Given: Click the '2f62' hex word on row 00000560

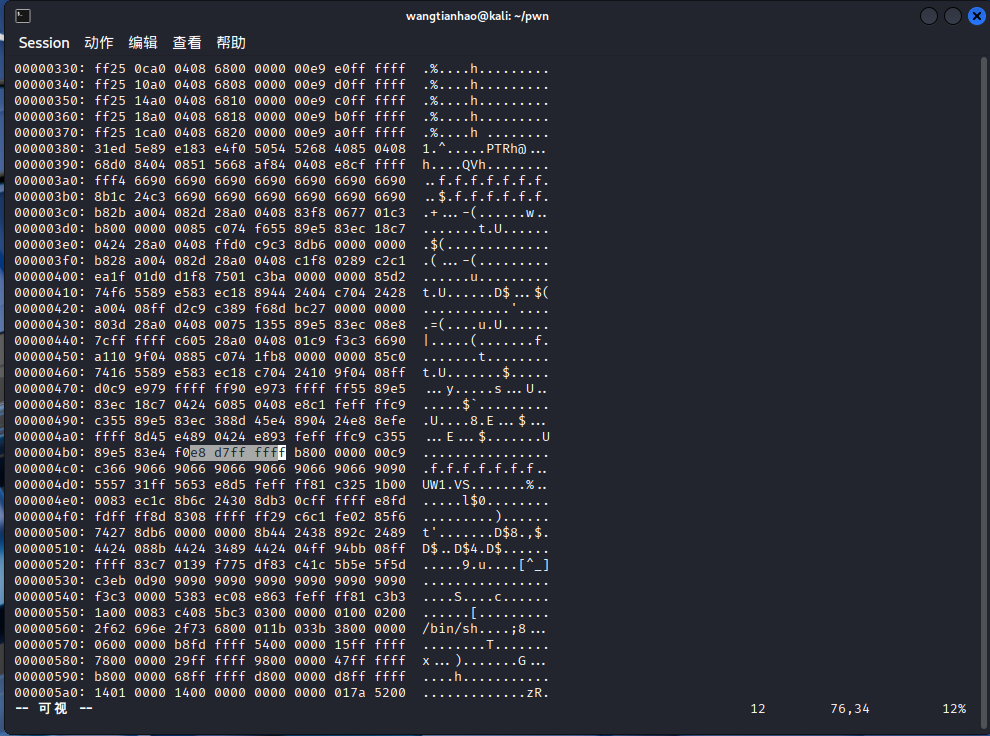Looking at the screenshot, I should pyautogui.click(x=110, y=629).
